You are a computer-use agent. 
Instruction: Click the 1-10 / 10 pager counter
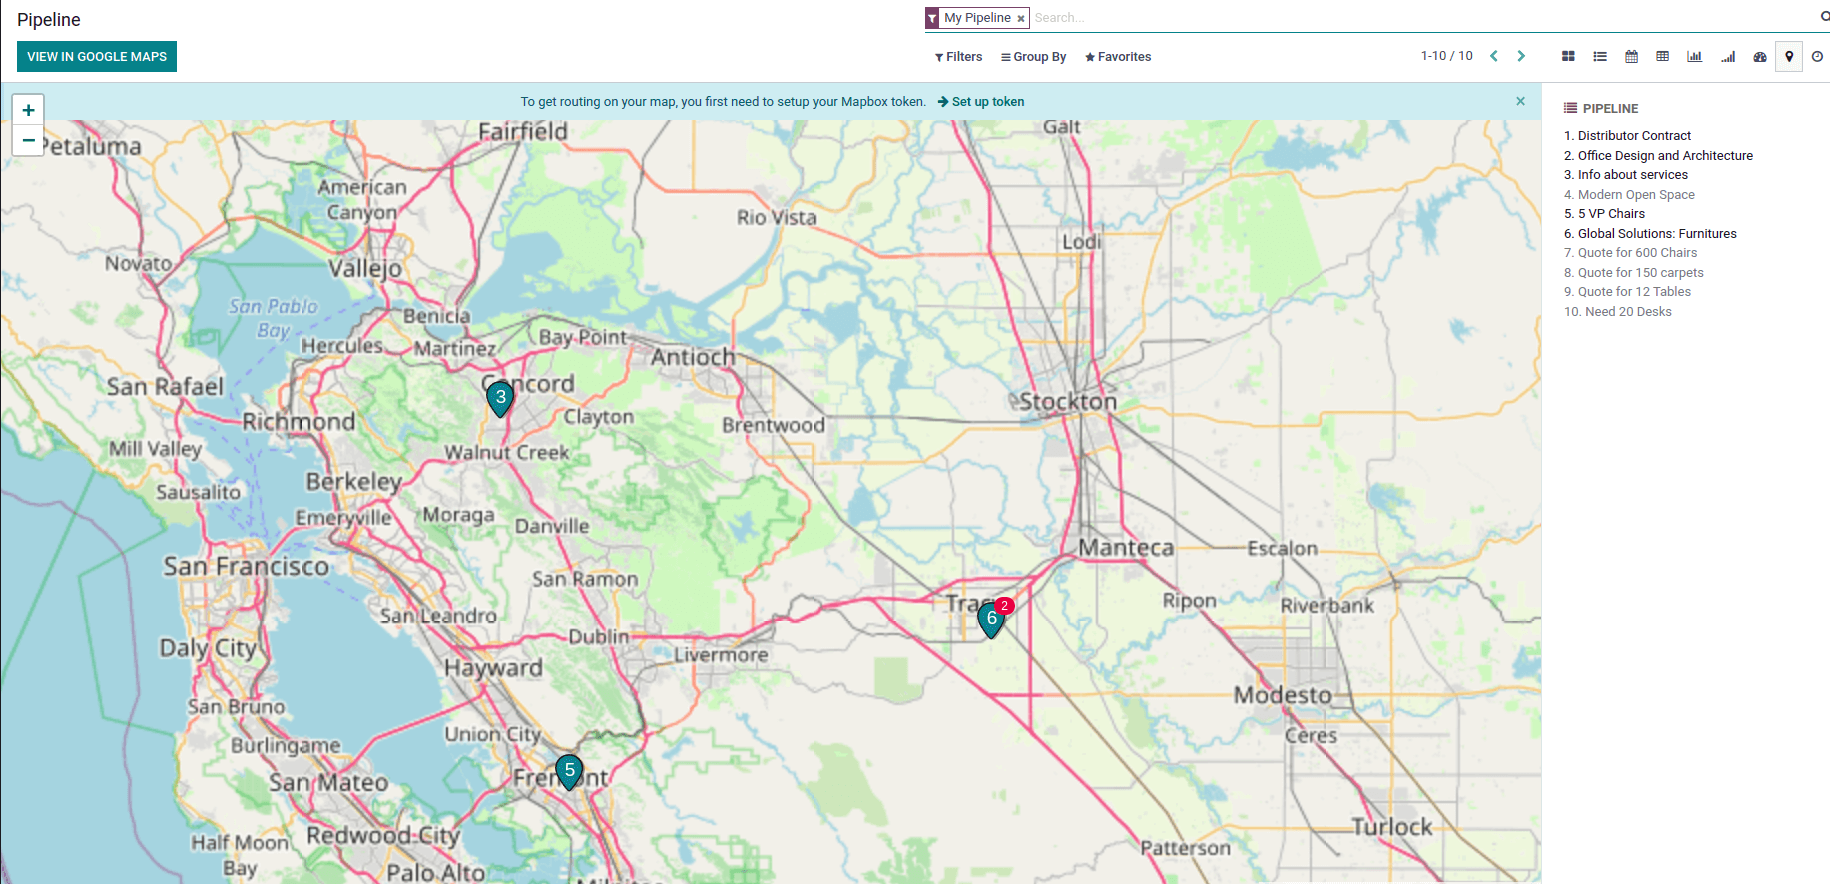1446,56
